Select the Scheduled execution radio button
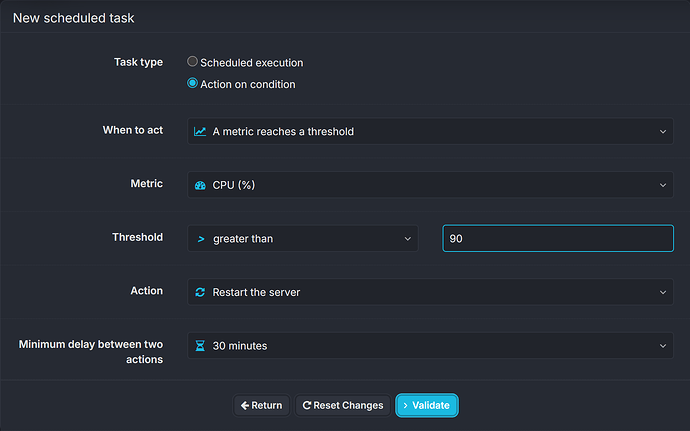 [192, 62]
